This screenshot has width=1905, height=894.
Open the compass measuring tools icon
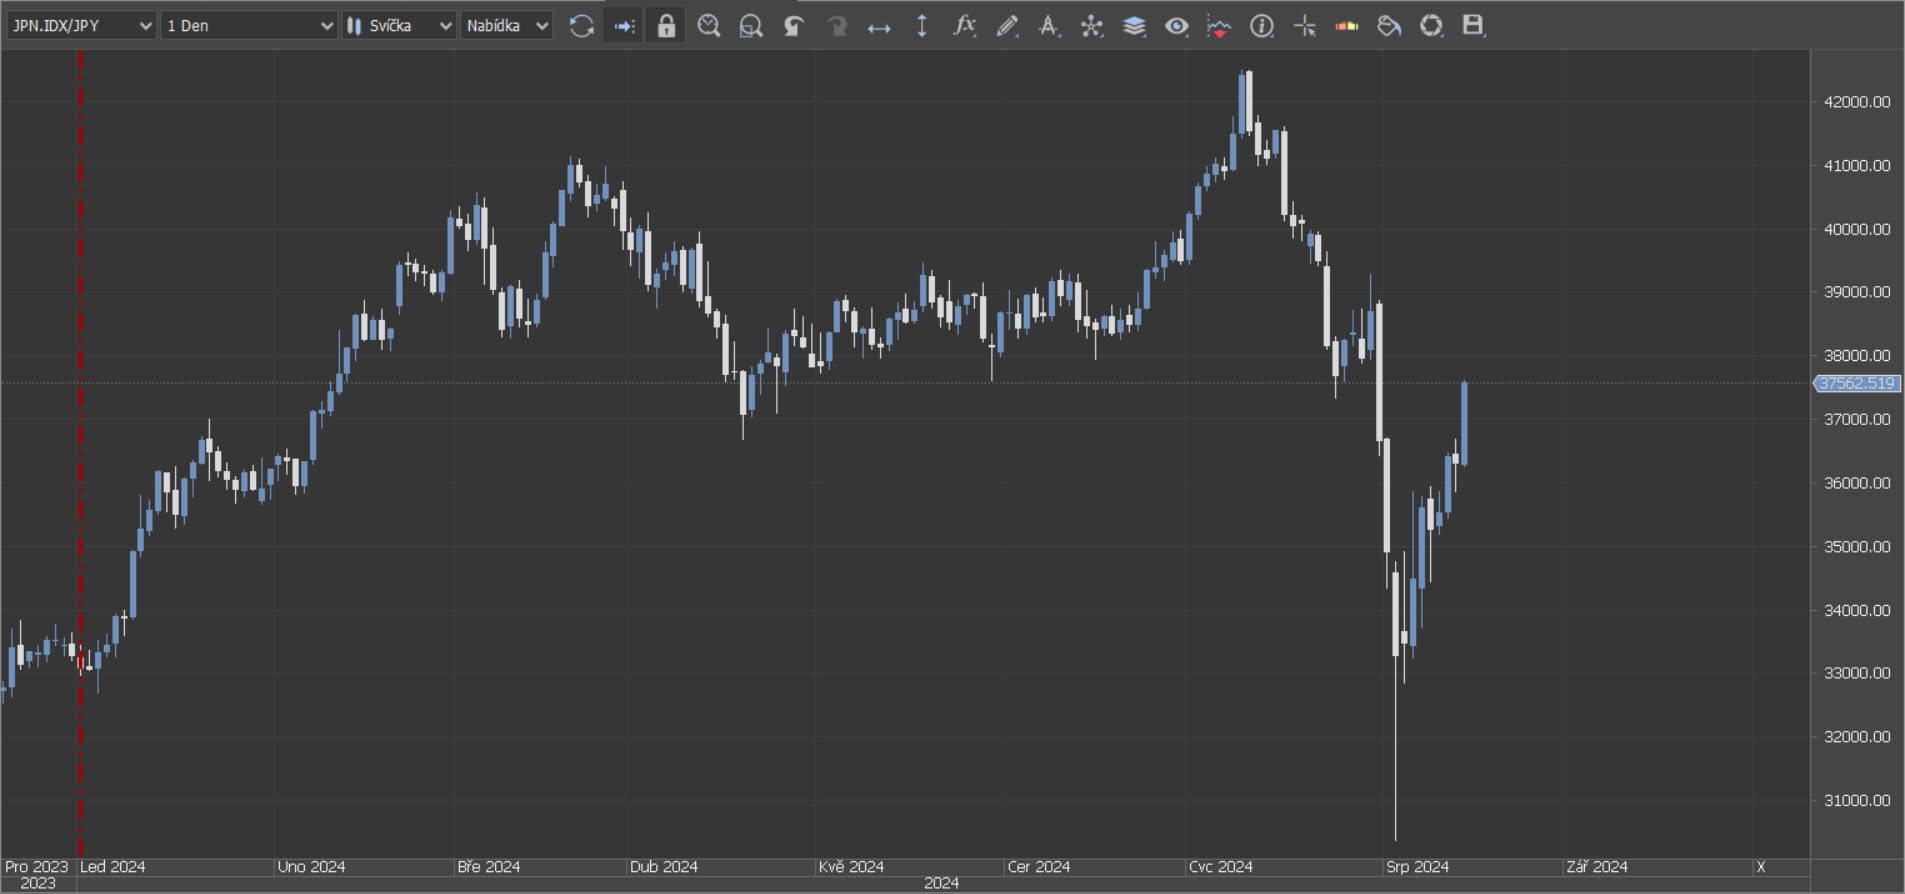tap(1049, 26)
